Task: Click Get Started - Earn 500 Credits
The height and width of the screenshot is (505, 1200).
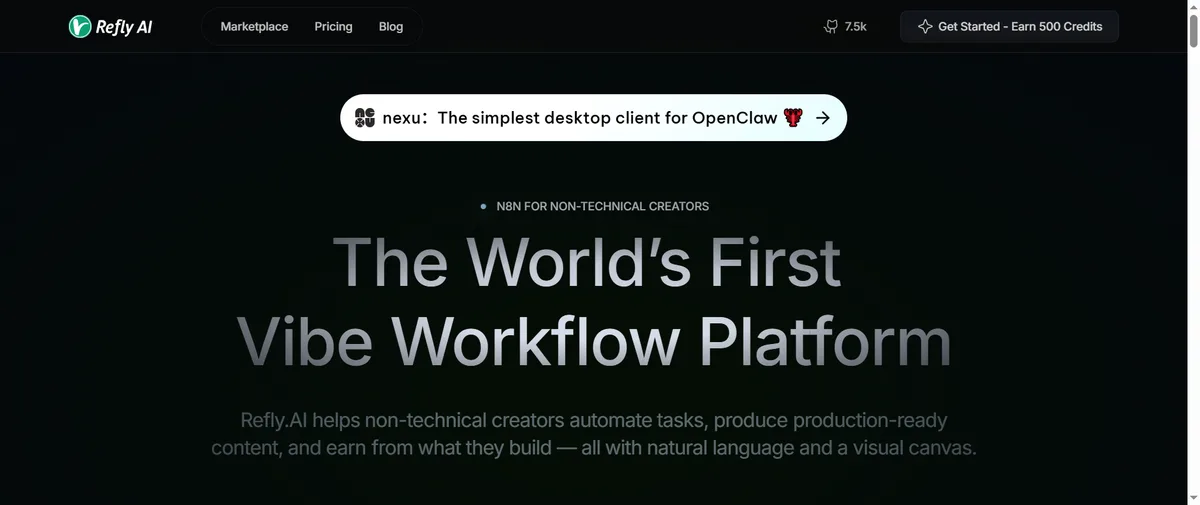Action: point(1009,27)
